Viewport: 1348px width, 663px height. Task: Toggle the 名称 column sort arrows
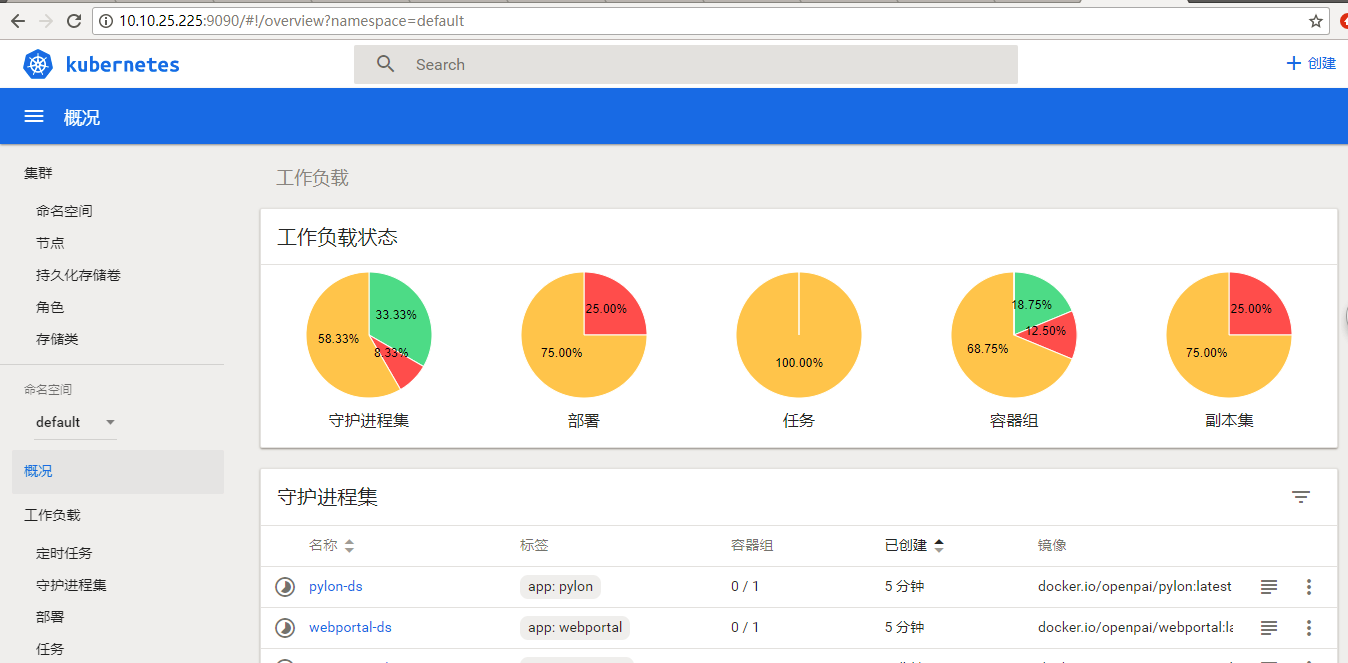pos(349,545)
